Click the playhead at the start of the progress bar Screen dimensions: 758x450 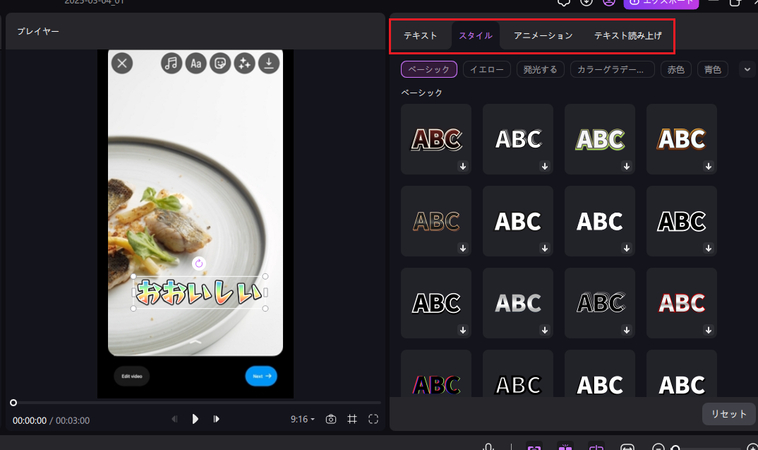tap(14, 403)
